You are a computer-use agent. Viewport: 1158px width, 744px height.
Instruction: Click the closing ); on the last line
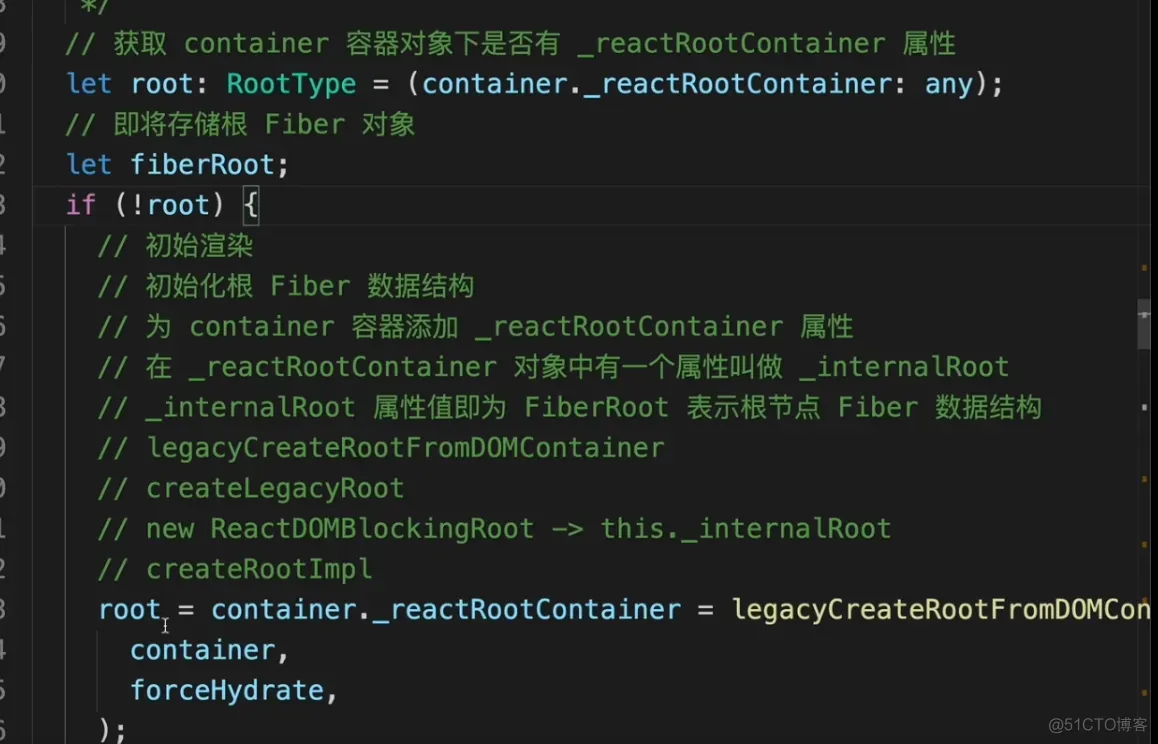(x=112, y=730)
